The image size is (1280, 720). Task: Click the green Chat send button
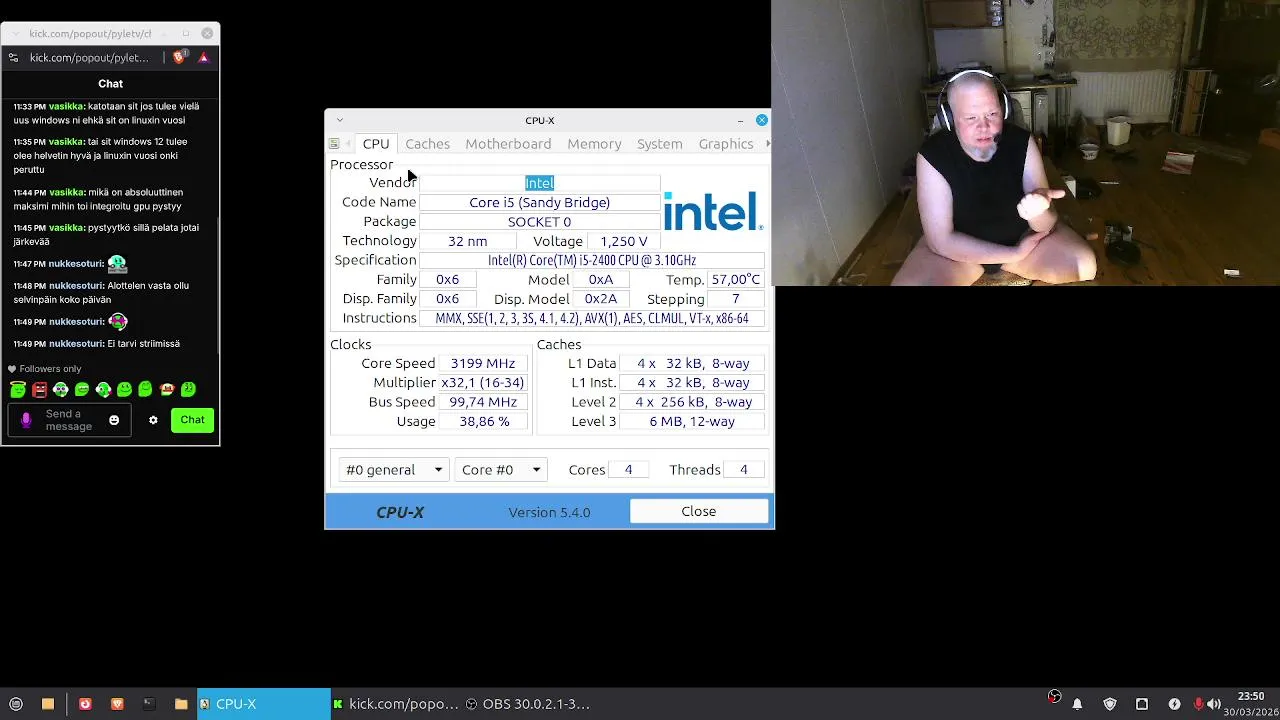point(192,420)
